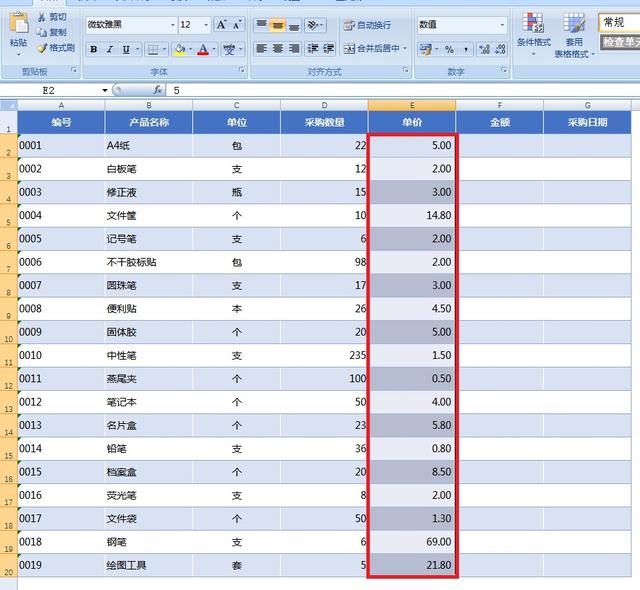Click the Insert Function fx icon

click(158, 90)
